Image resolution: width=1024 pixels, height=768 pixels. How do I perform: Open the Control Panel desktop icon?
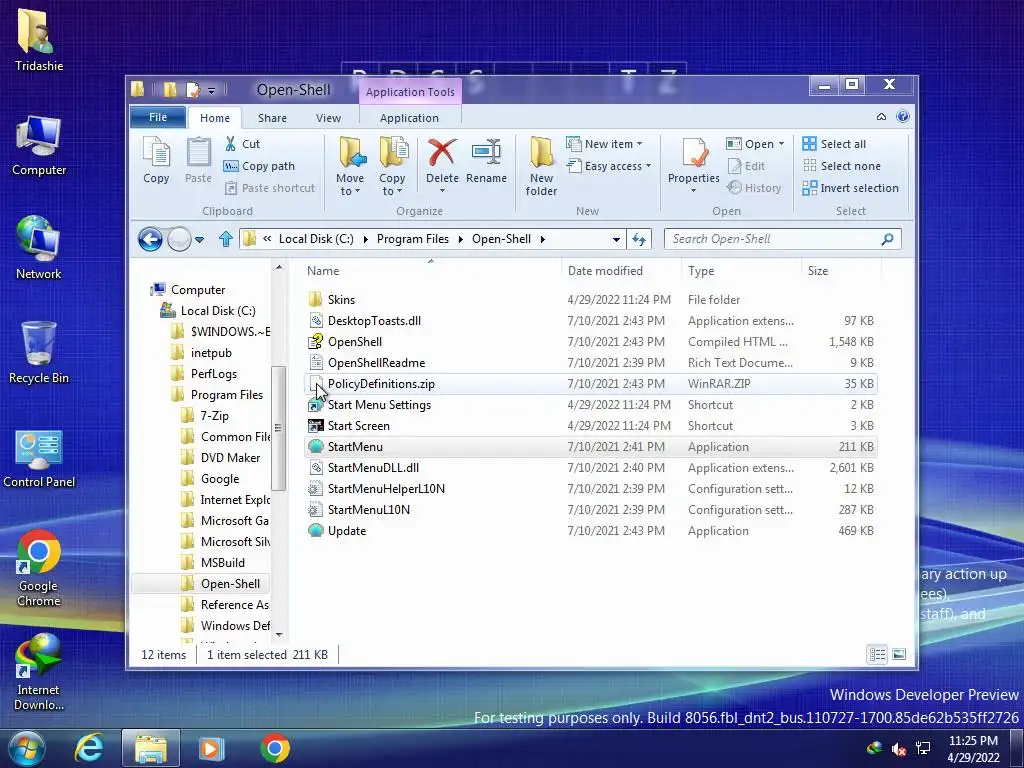pos(39,458)
